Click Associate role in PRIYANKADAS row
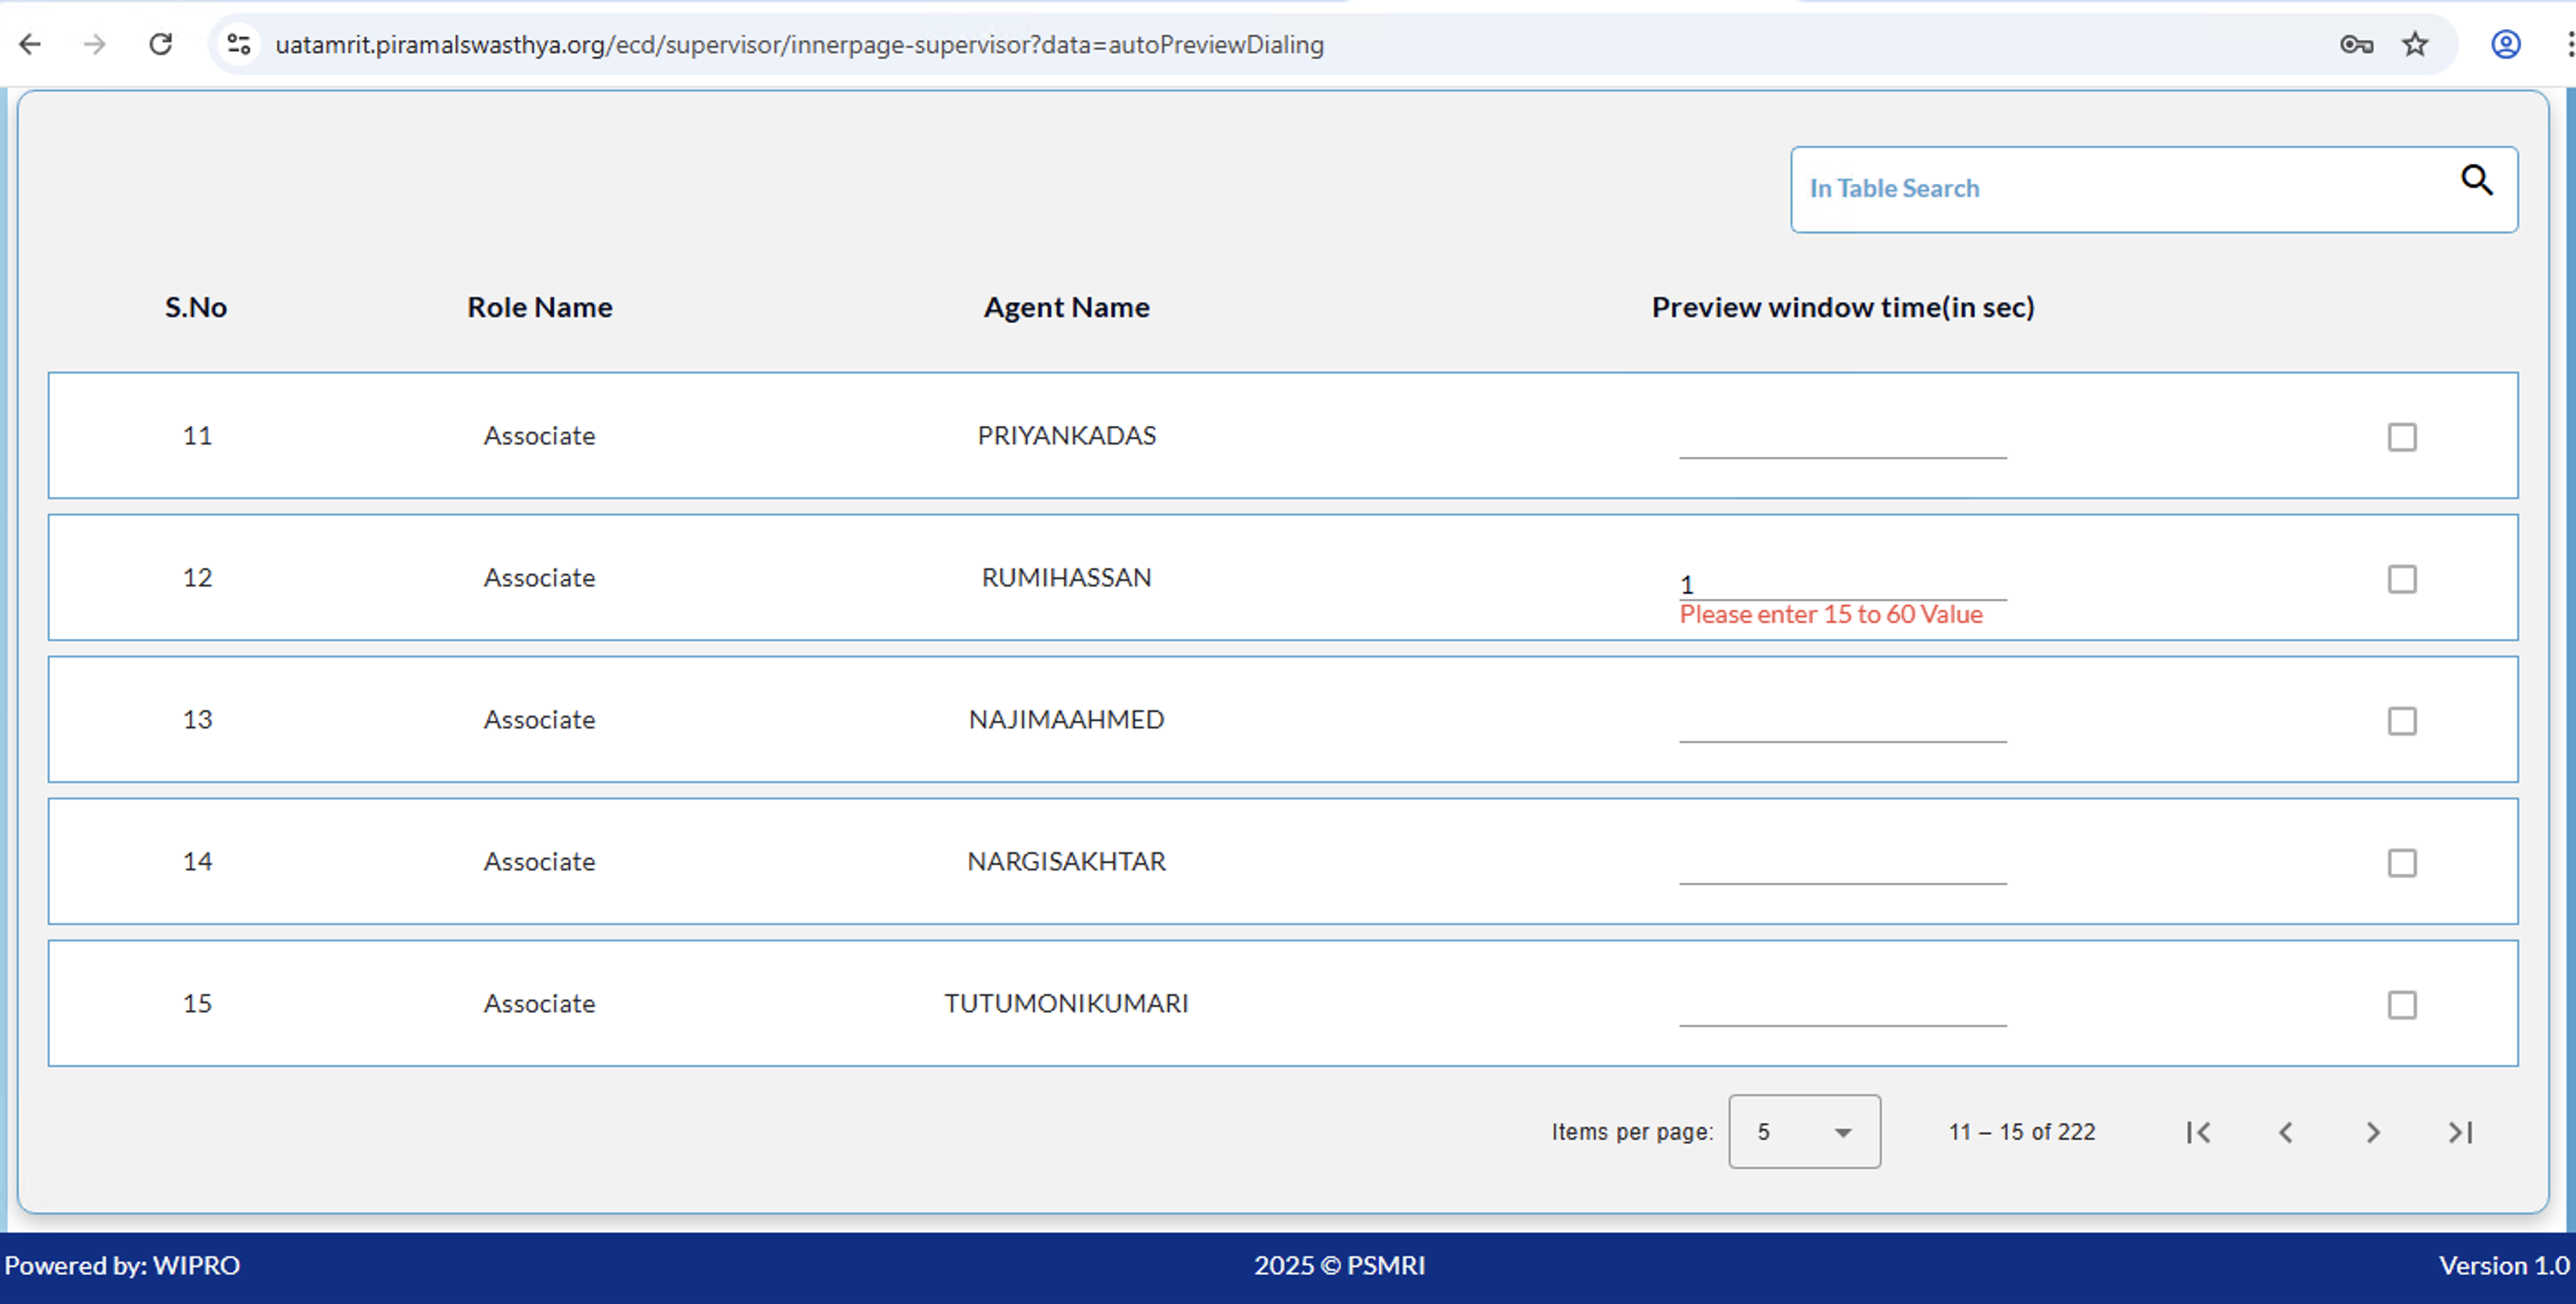 click(540, 435)
